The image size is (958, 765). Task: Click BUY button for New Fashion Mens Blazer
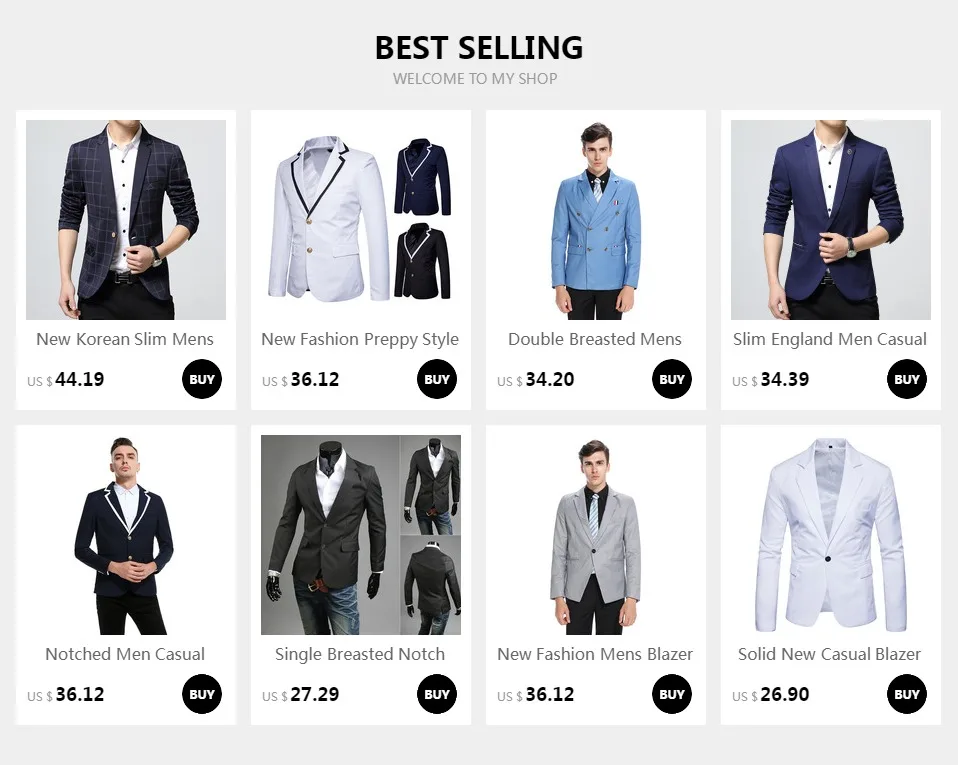(671, 694)
